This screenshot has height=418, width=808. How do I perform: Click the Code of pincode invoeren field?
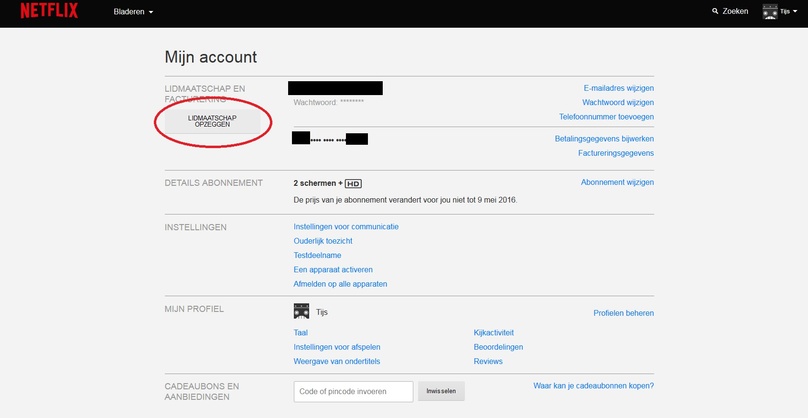click(x=354, y=392)
